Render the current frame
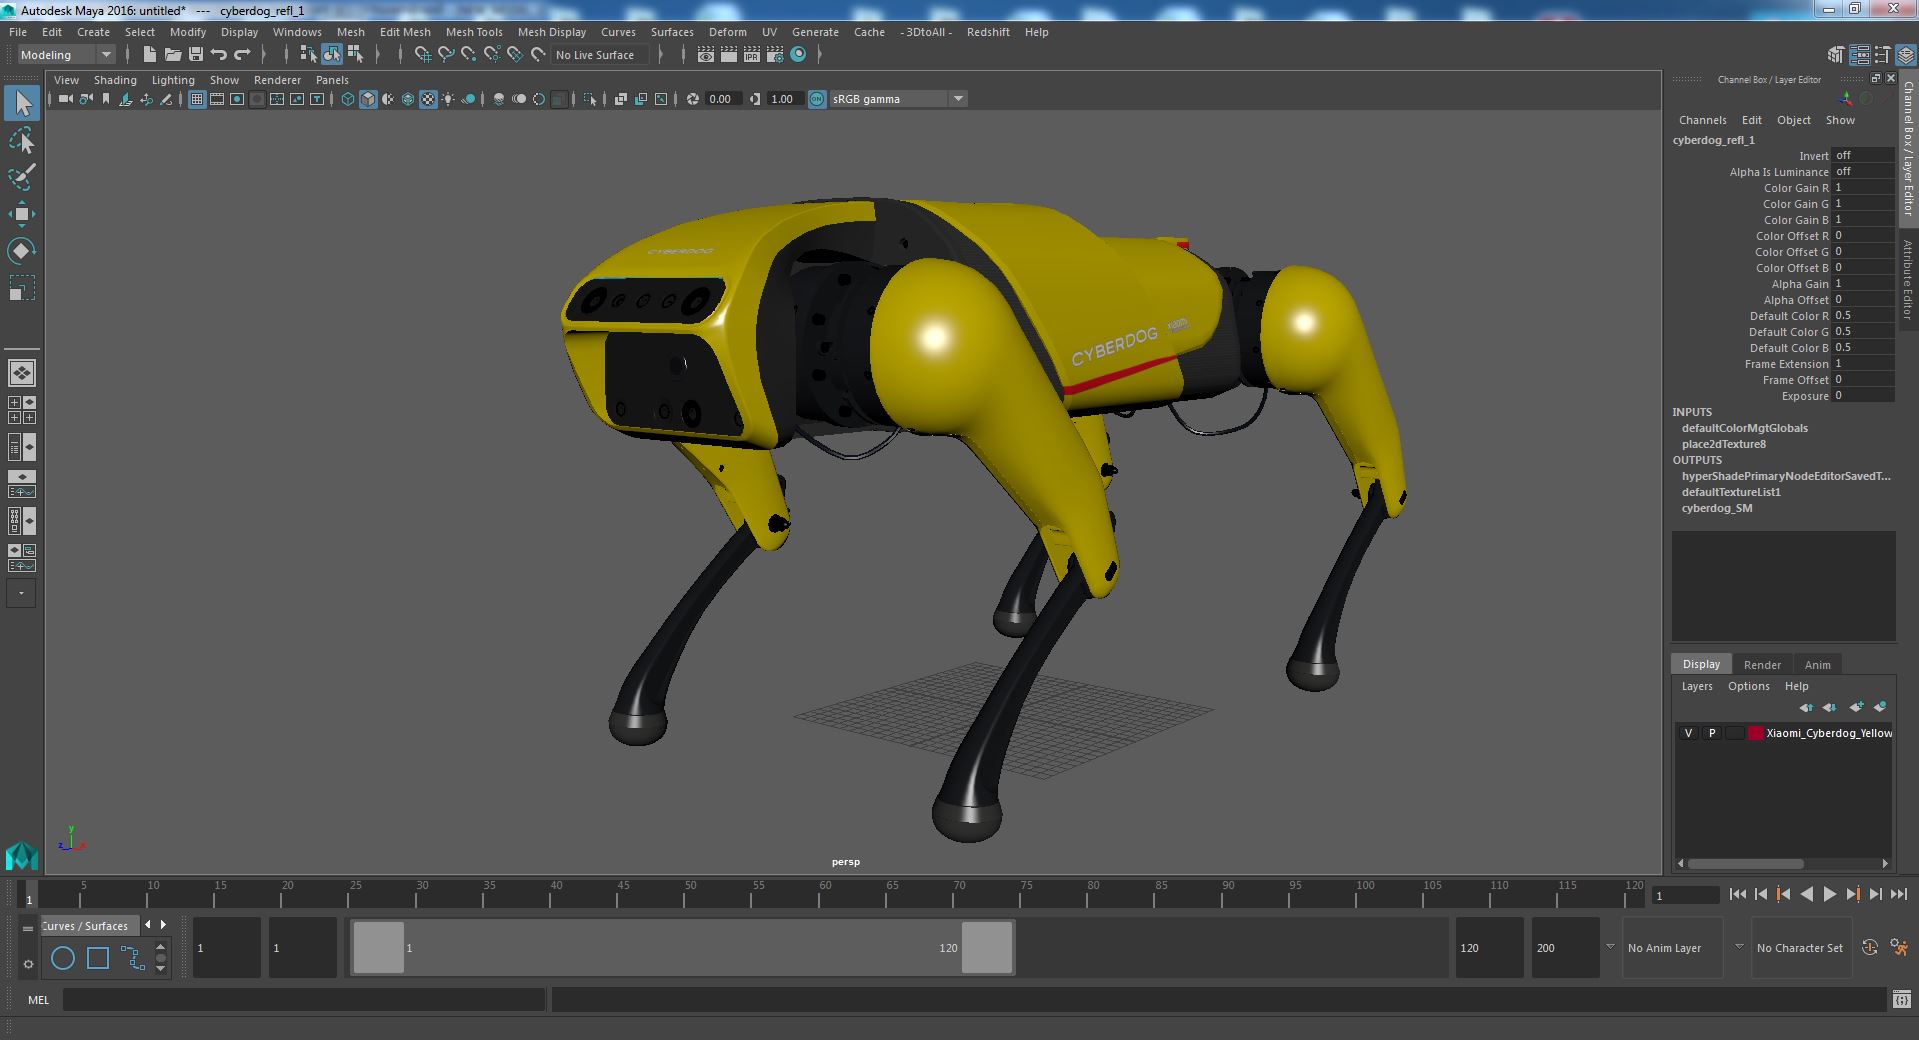The image size is (1919, 1040). pos(728,54)
